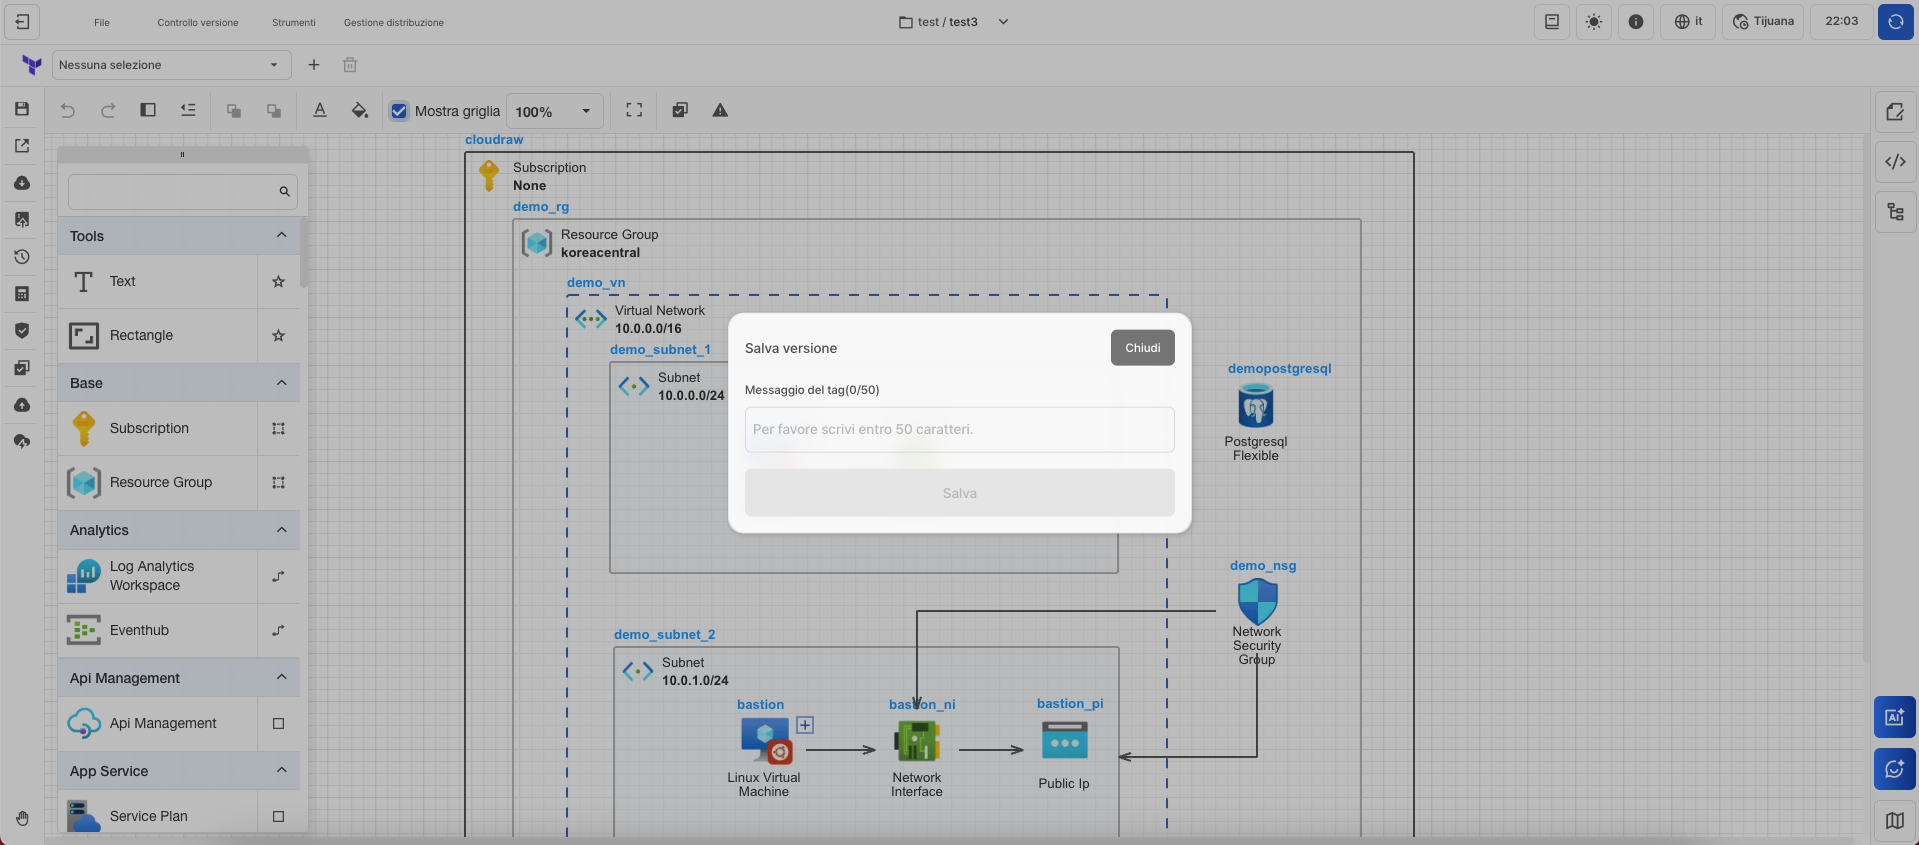Click the fill color bucket icon

click(360, 111)
